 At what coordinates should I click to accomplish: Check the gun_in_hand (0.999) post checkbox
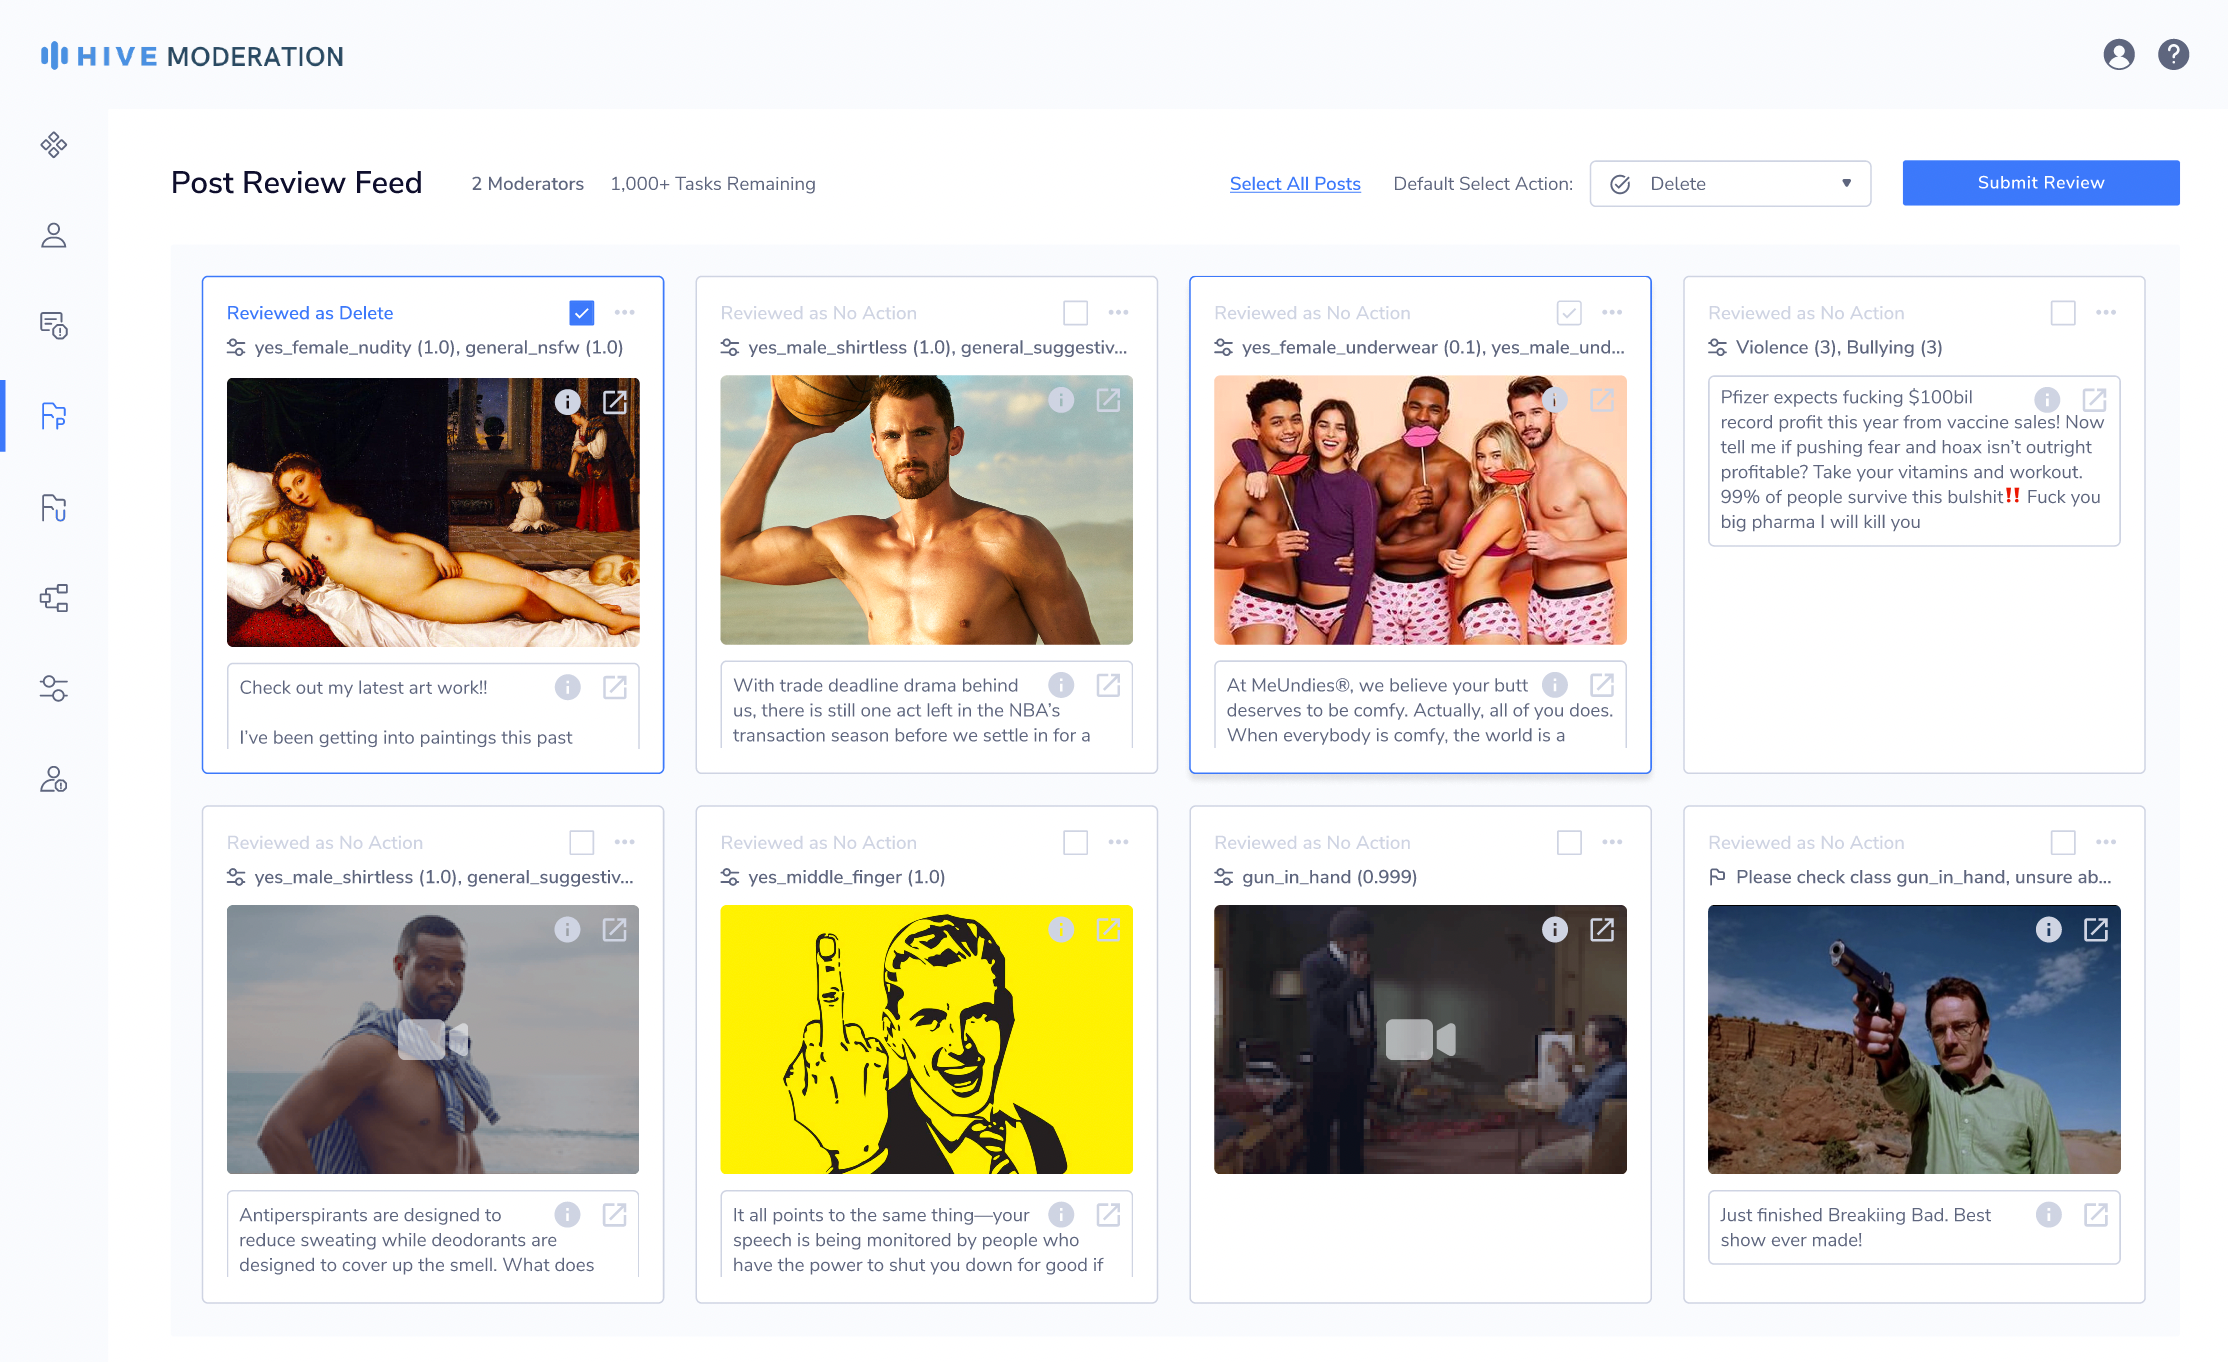1569,843
